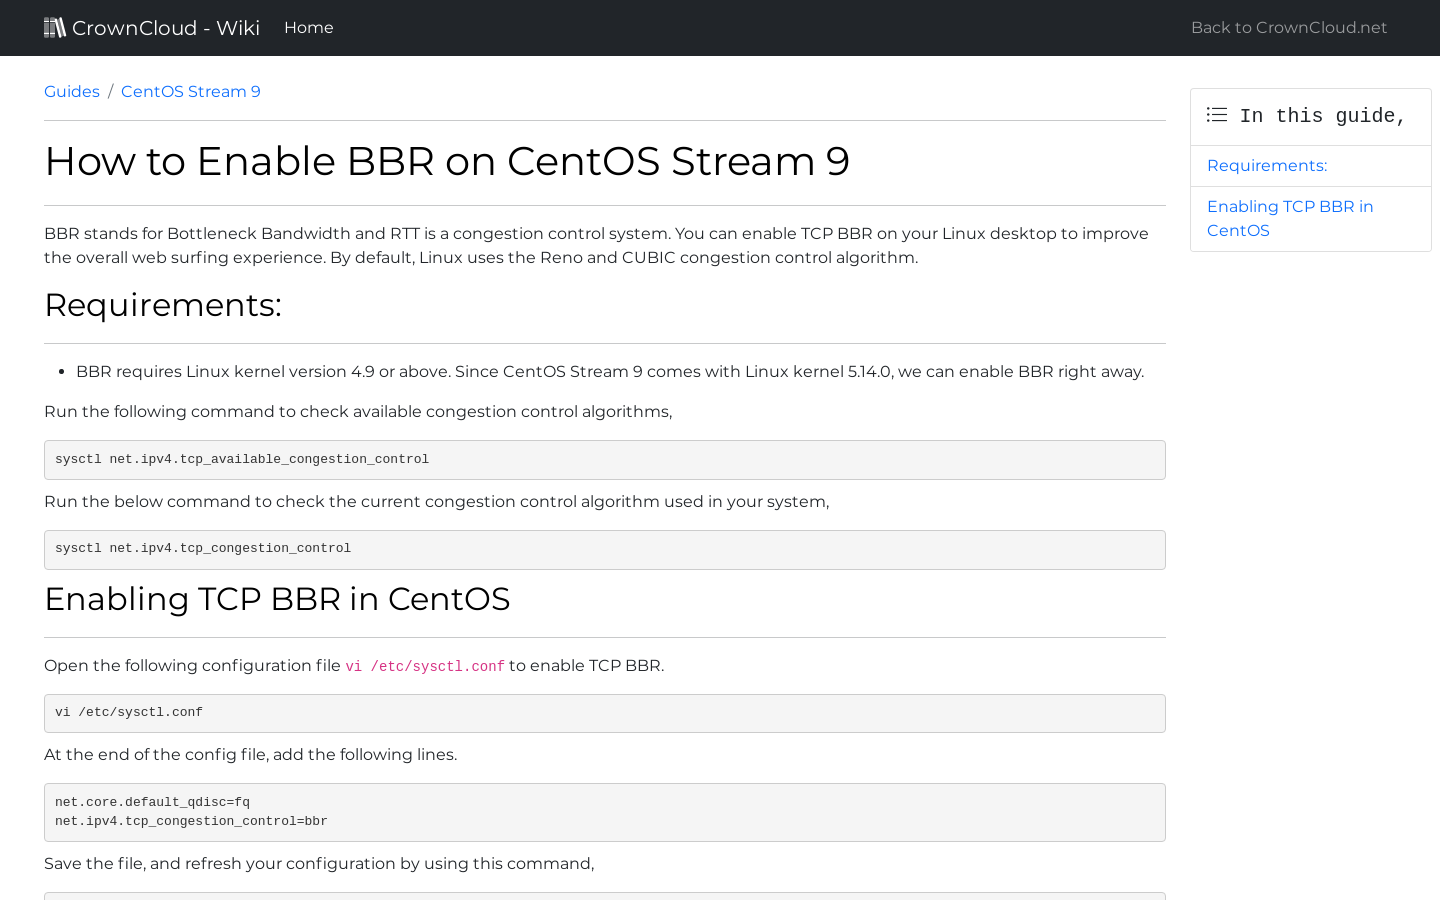Click the CrownCloud logo icon
1440x900 pixels.
coord(55,26)
